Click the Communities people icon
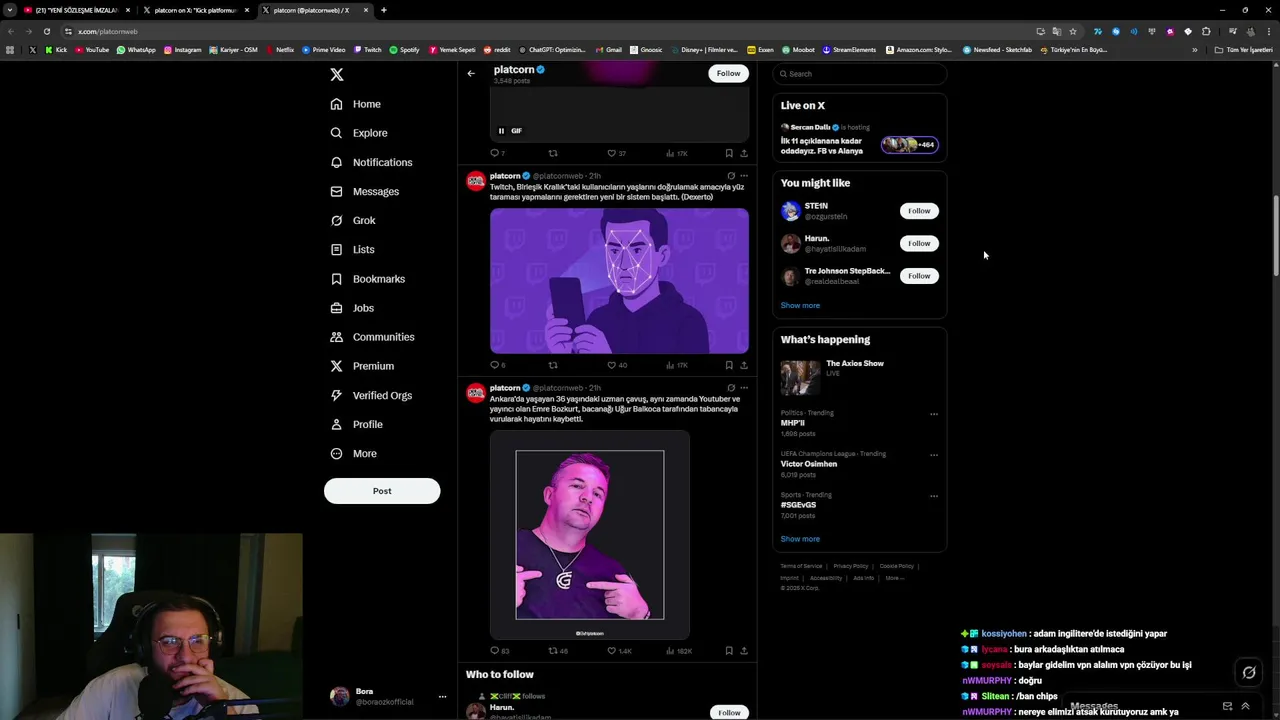 click(336, 337)
